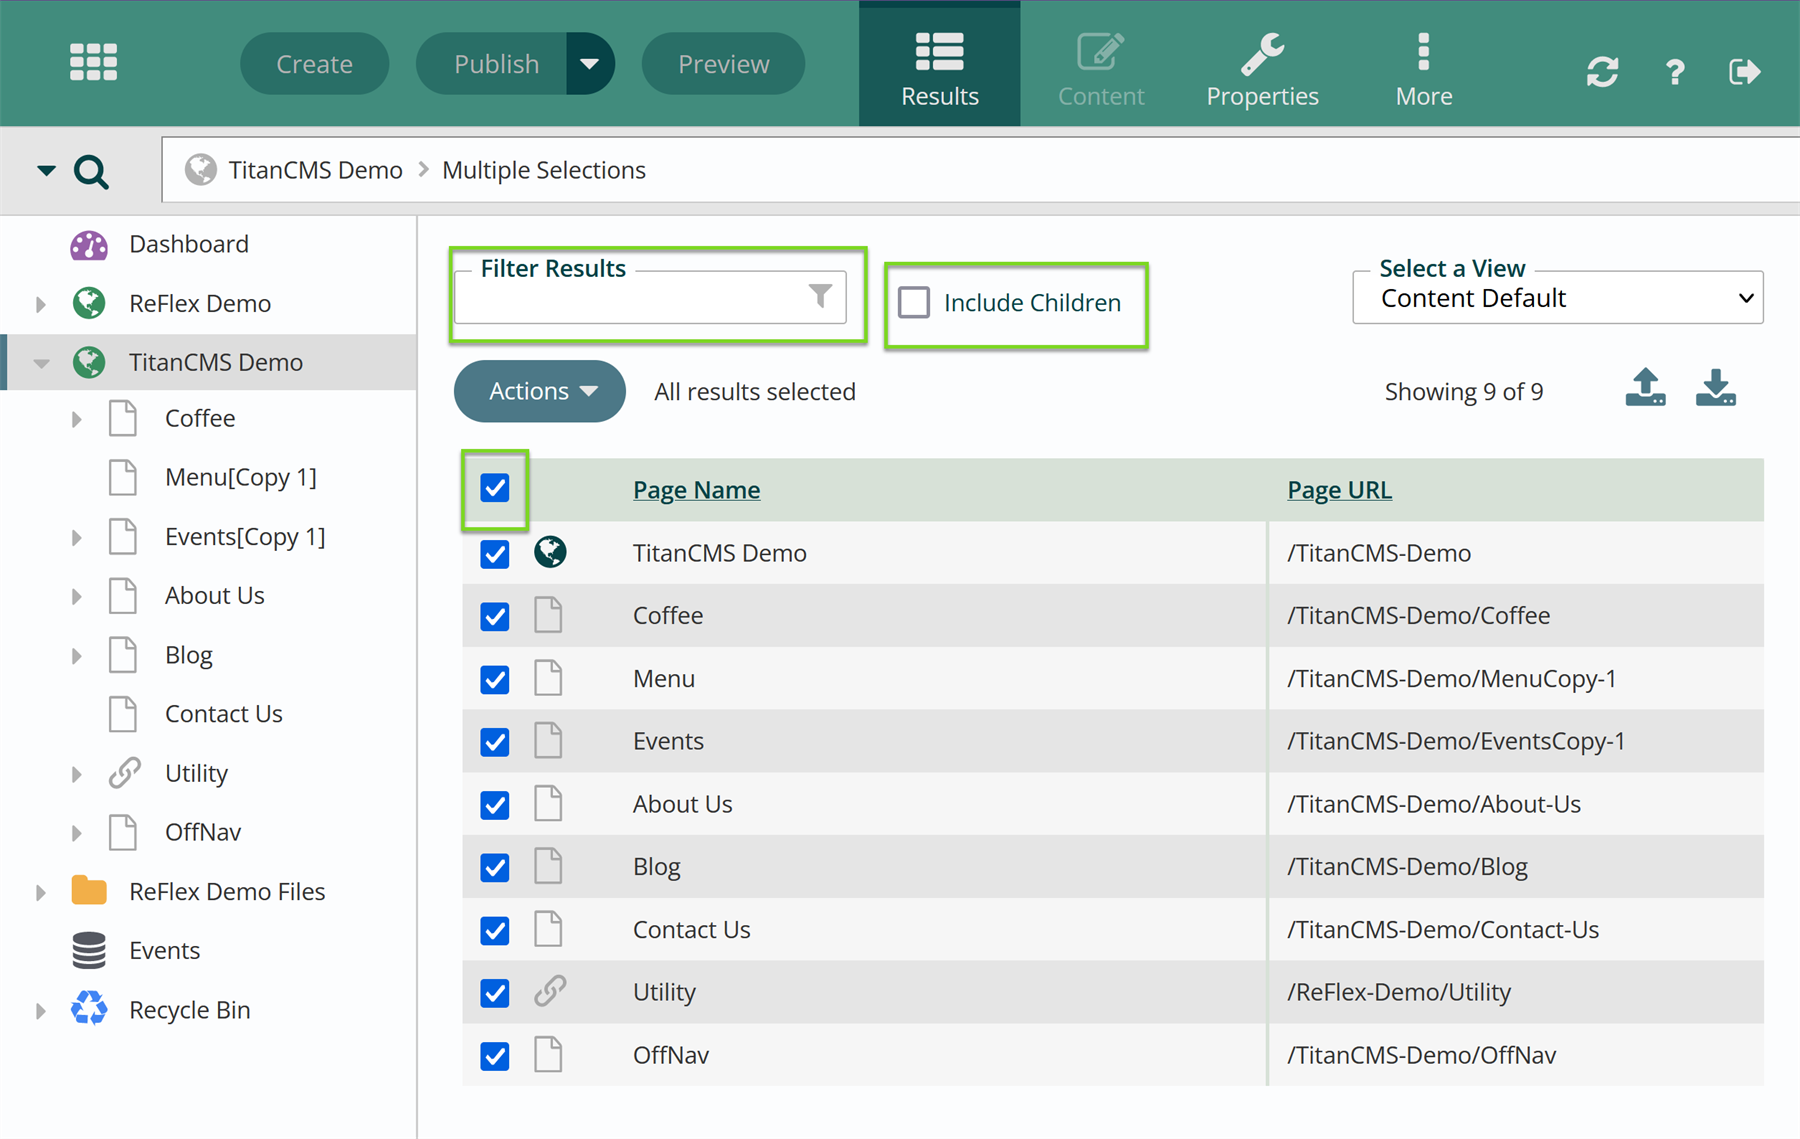Uncheck the Events row checkbox
The image size is (1800, 1139).
pos(495,742)
